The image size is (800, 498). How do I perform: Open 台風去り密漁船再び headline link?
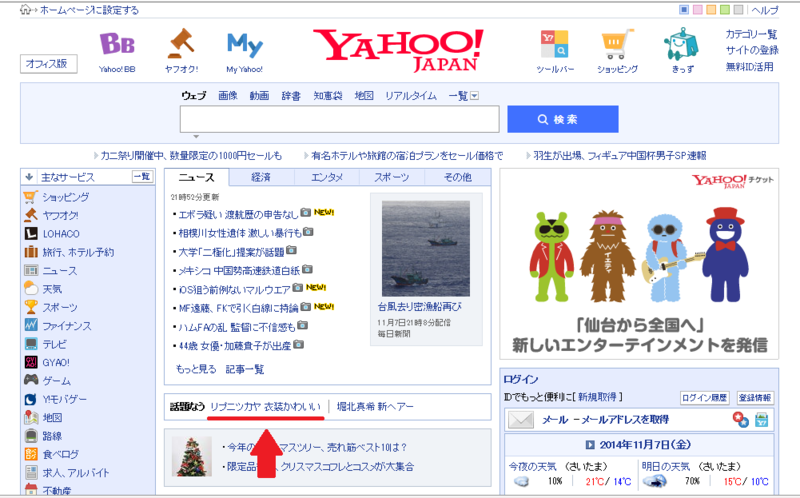(419, 307)
